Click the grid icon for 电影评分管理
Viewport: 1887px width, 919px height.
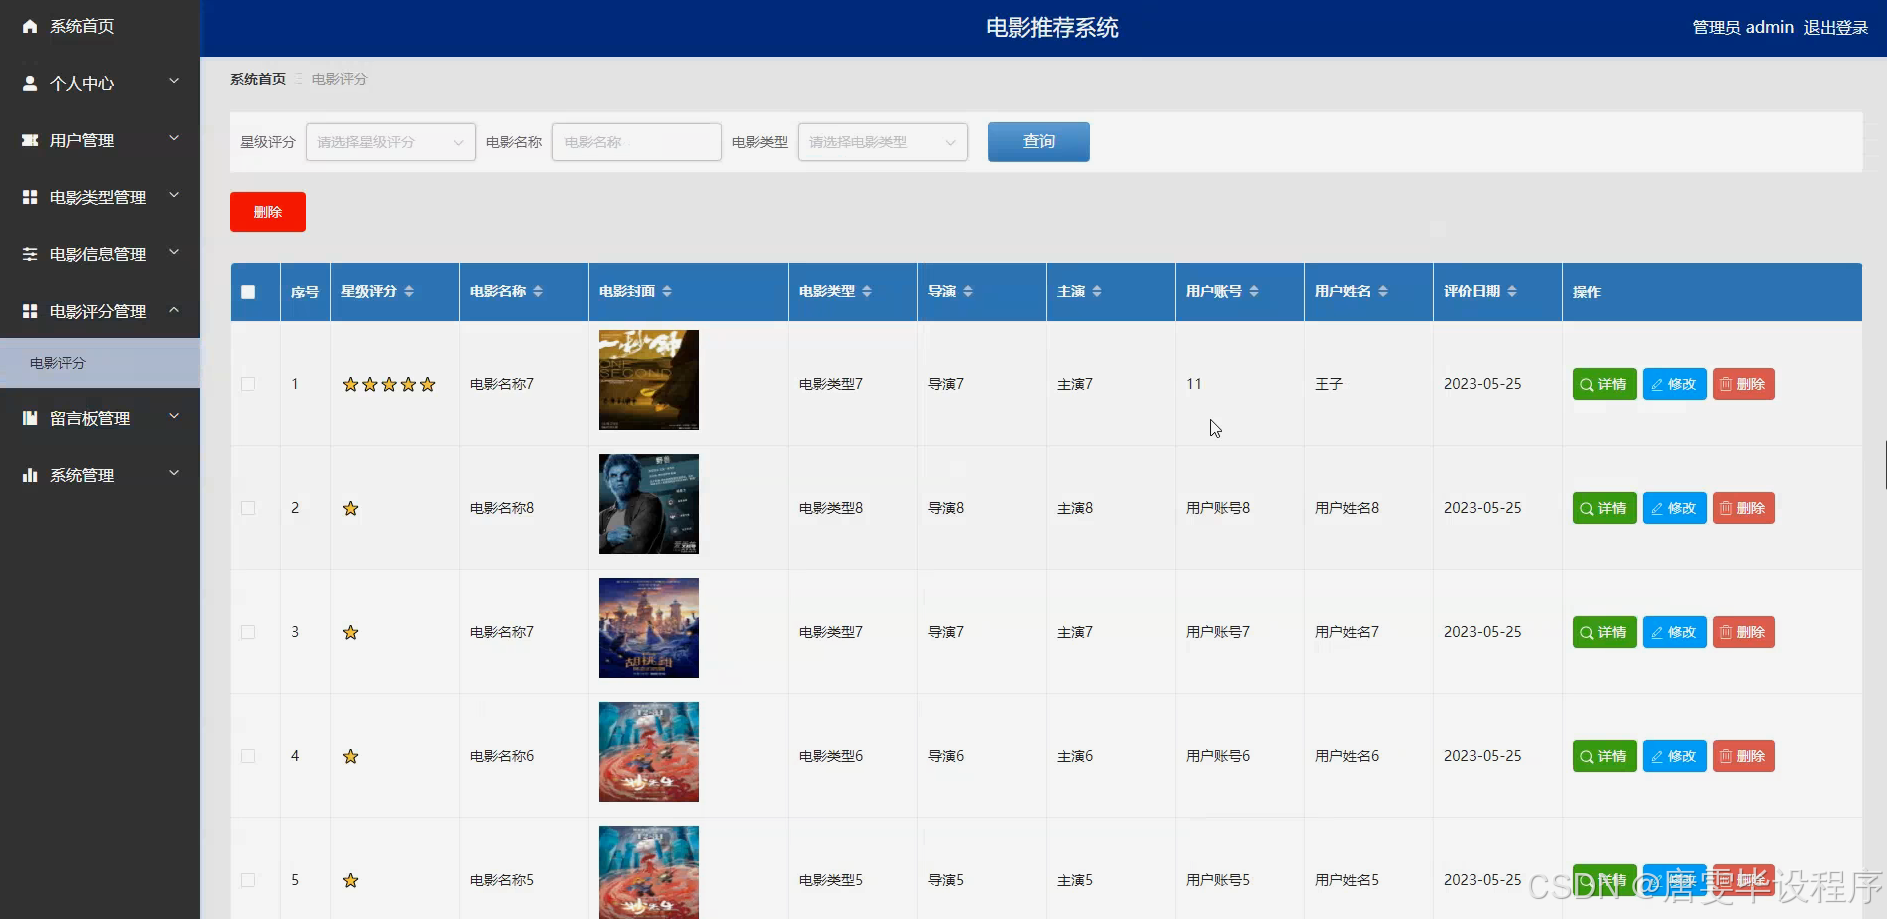[x=30, y=311]
